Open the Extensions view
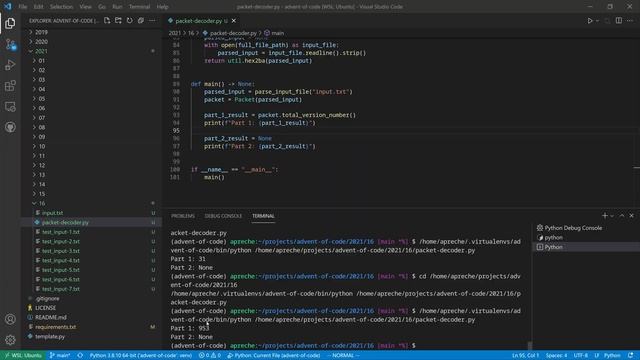The height and width of the screenshot is (360, 640). pyautogui.click(x=10, y=86)
